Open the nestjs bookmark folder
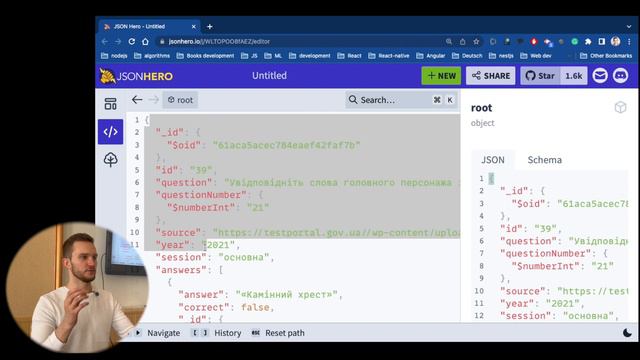 pyautogui.click(x=501, y=56)
